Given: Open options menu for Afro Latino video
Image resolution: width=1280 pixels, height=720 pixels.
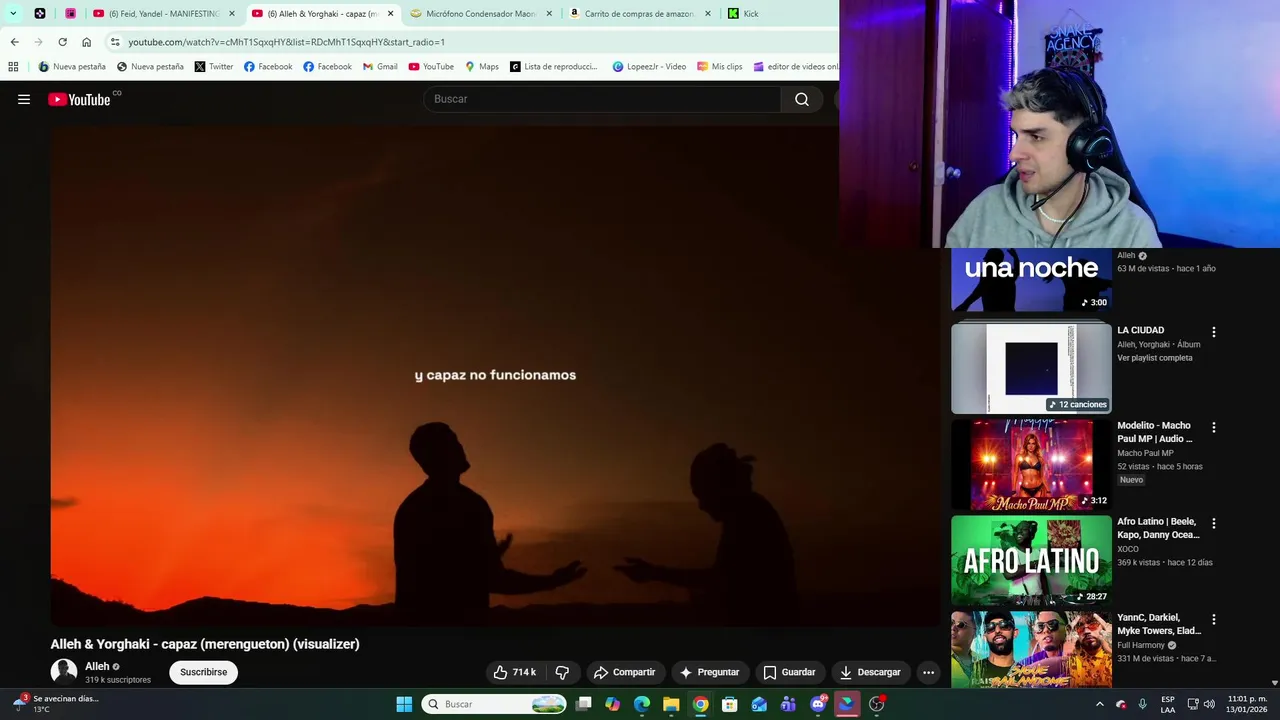Looking at the screenshot, I should click(x=1214, y=523).
